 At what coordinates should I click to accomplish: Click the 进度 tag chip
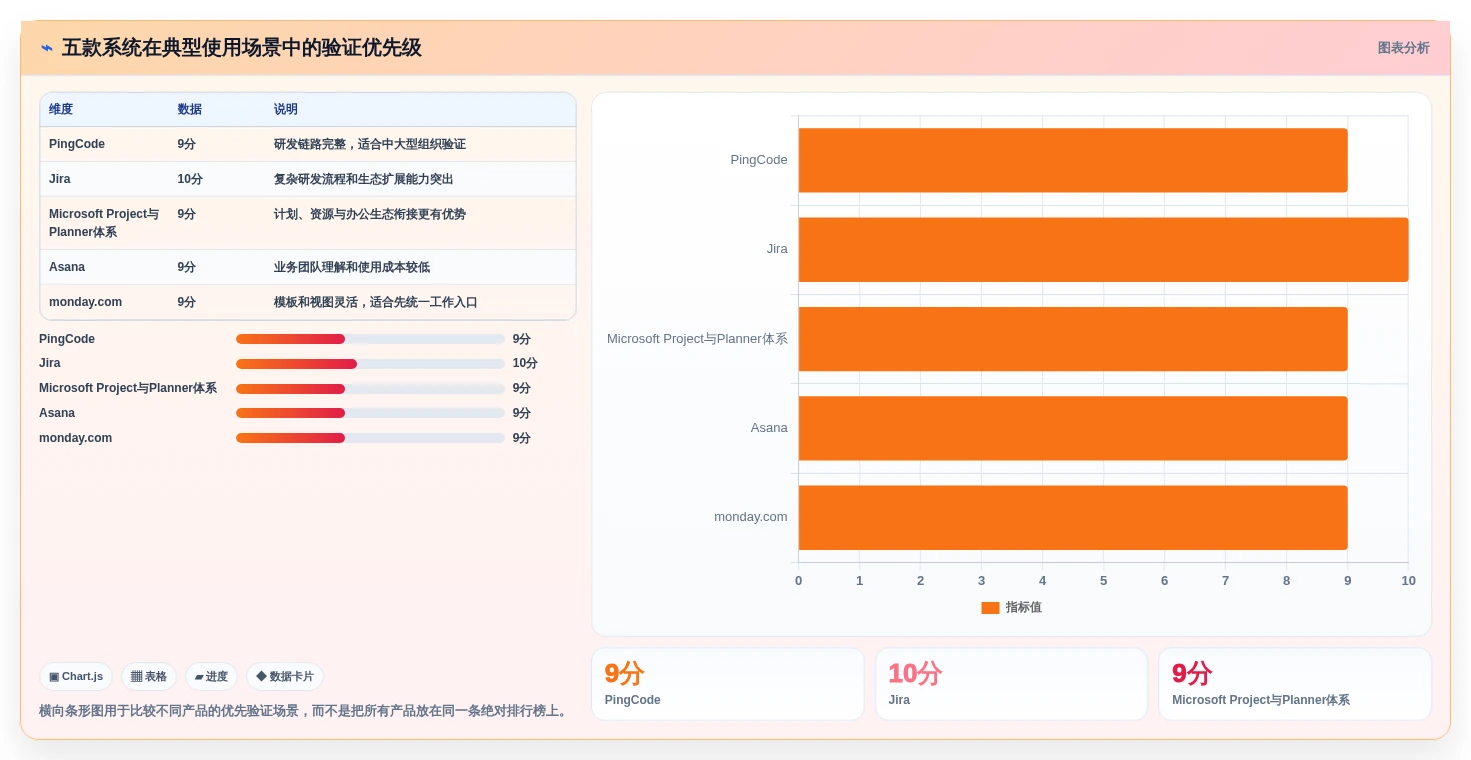pyautogui.click(x=211, y=677)
